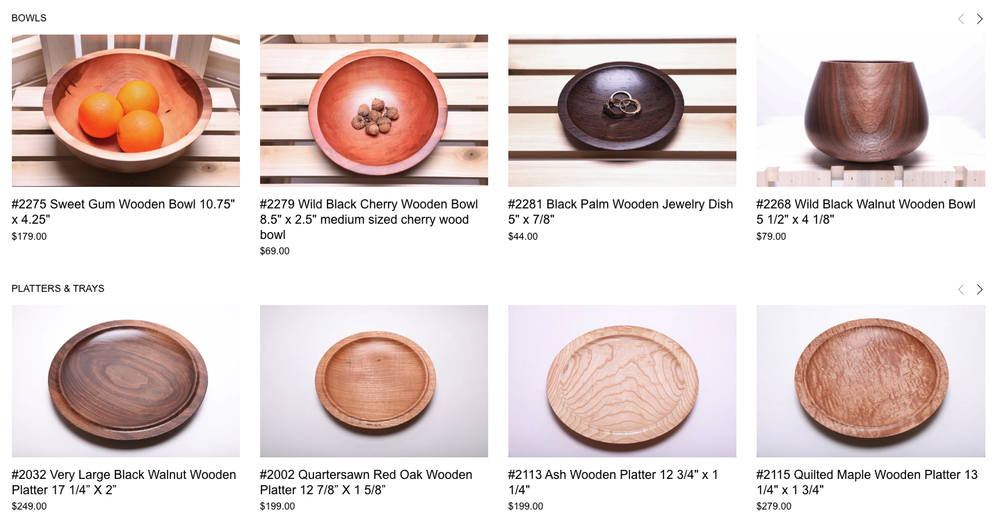View the Black Palm jewelry dish image
Screen dimensions: 1000x526
622,110
